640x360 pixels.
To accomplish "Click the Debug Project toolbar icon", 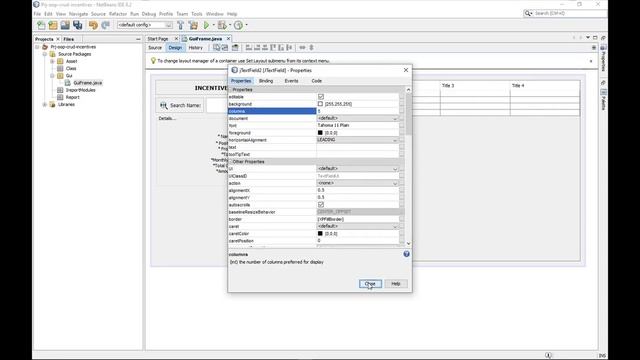I will click(222, 25).
